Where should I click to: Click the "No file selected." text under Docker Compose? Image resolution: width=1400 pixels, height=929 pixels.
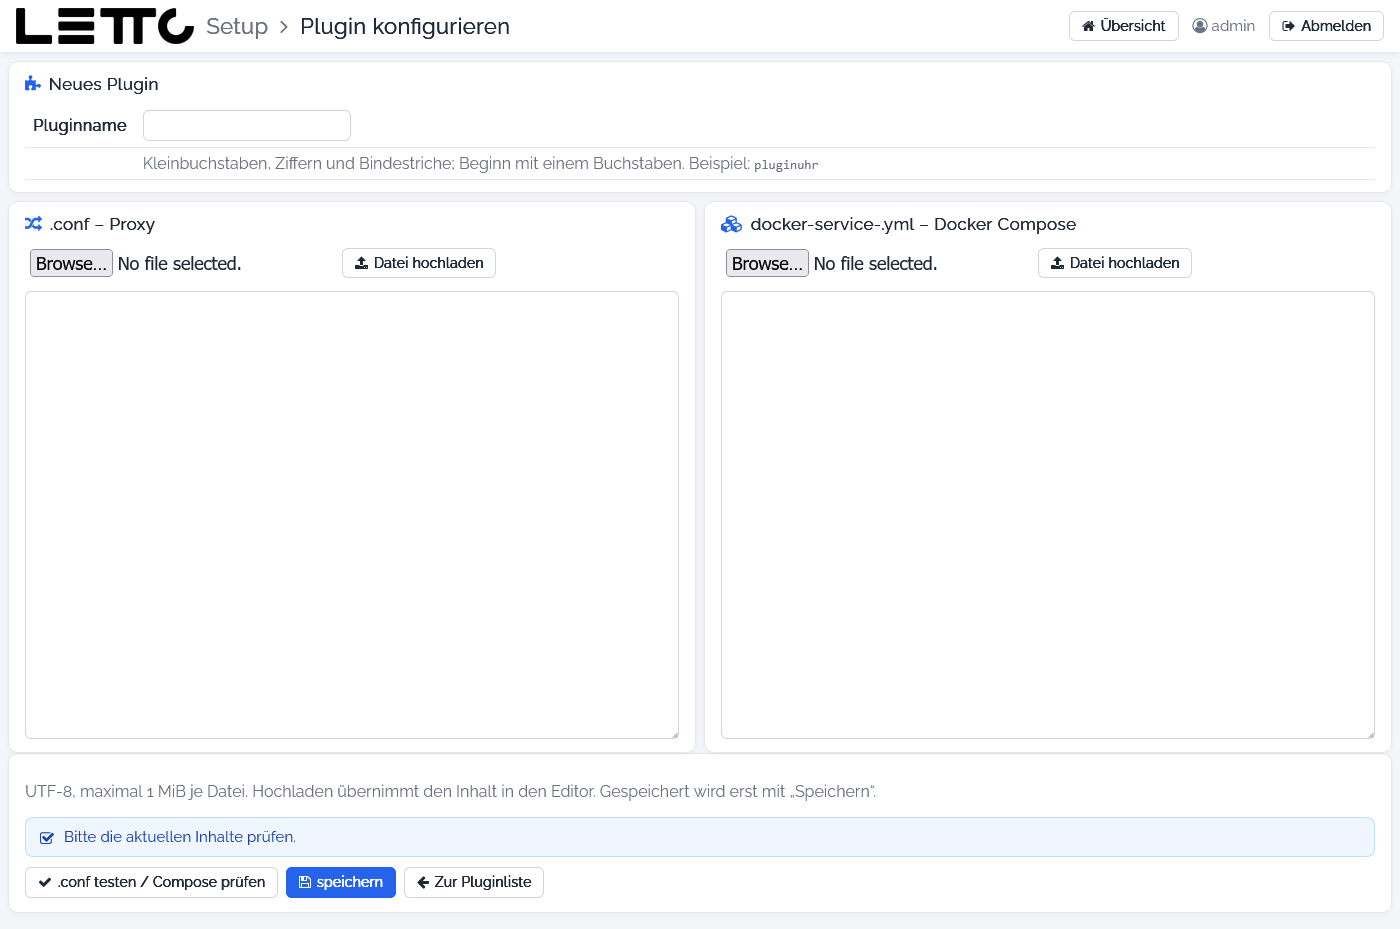click(876, 264)
